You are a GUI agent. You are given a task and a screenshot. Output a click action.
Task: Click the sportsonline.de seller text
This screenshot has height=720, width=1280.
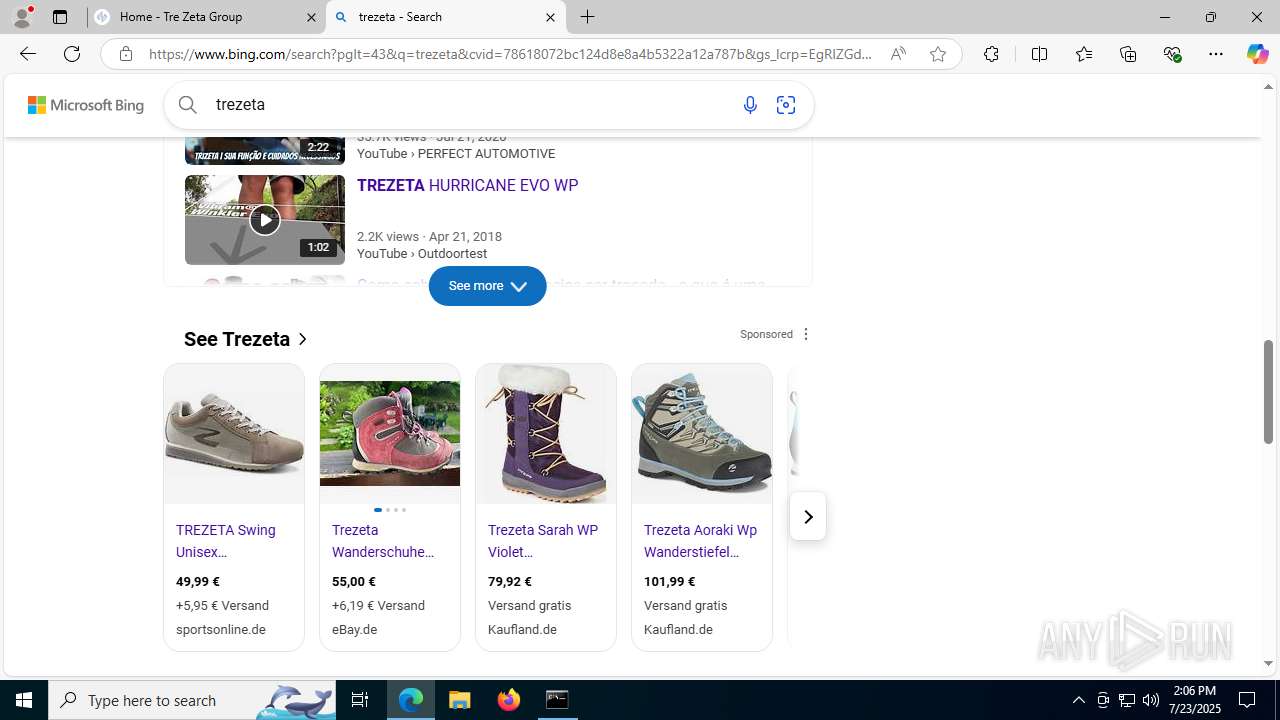point(221,630)
